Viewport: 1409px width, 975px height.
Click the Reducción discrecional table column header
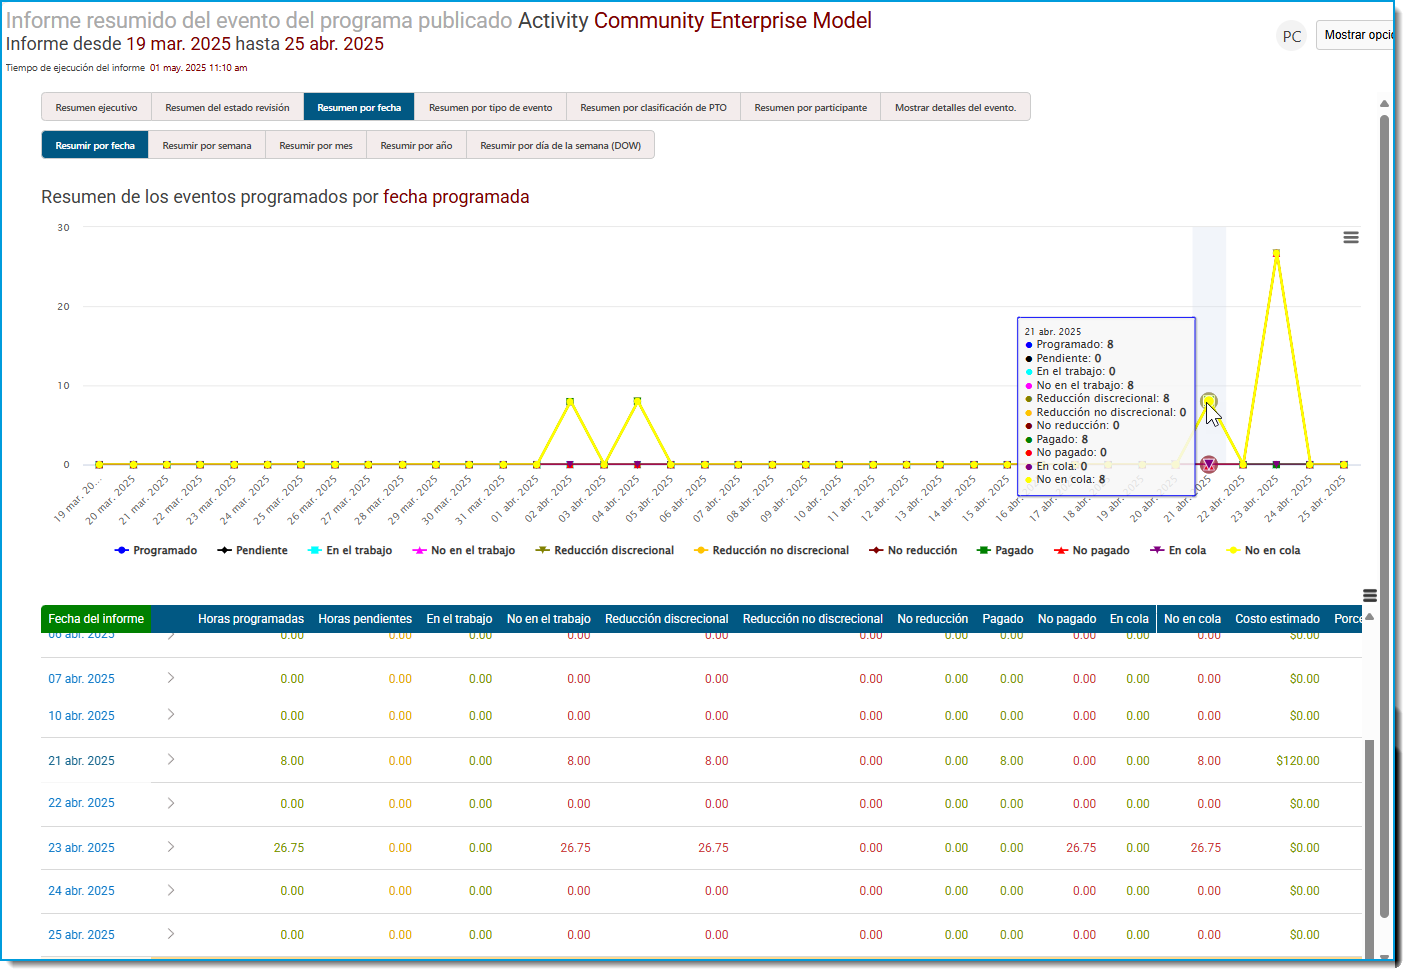pyautogui.click(x=666, y=619)
